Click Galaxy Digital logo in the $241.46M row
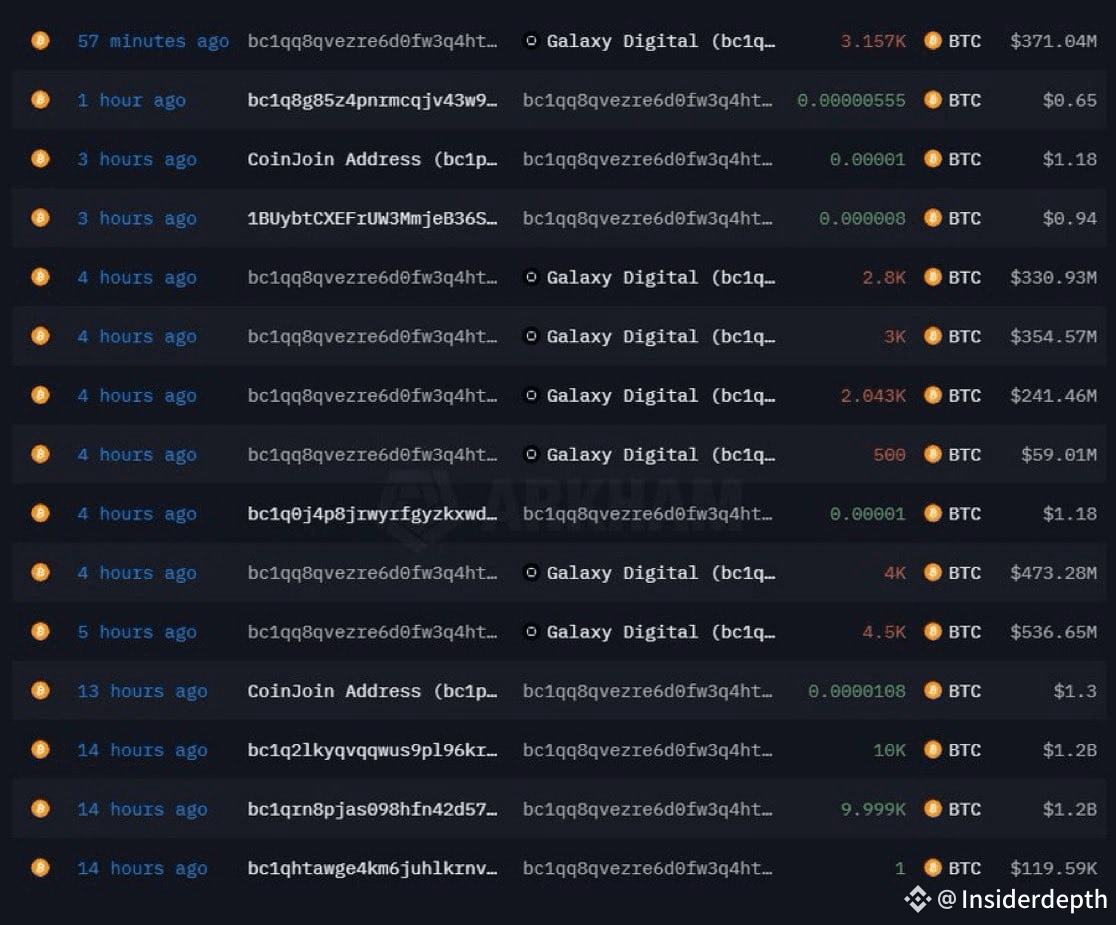Viewport: 1116px width, 925px height. point(530,395)
